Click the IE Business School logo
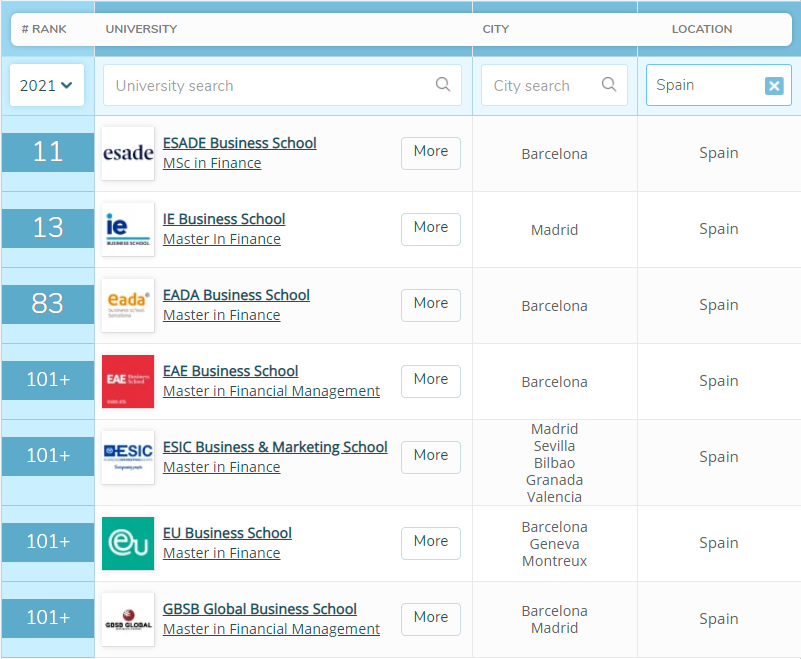801x659 pixels. click(x=128, y=229)
